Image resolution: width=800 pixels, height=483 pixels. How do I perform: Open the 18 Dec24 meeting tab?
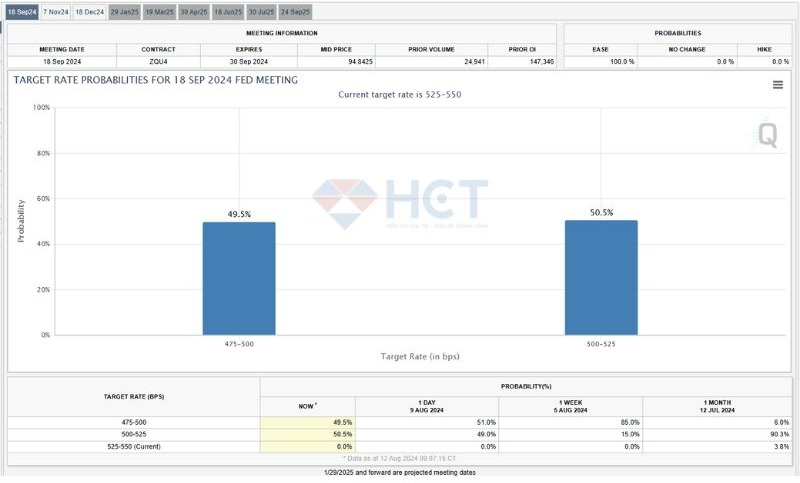(x=89, y=12)
